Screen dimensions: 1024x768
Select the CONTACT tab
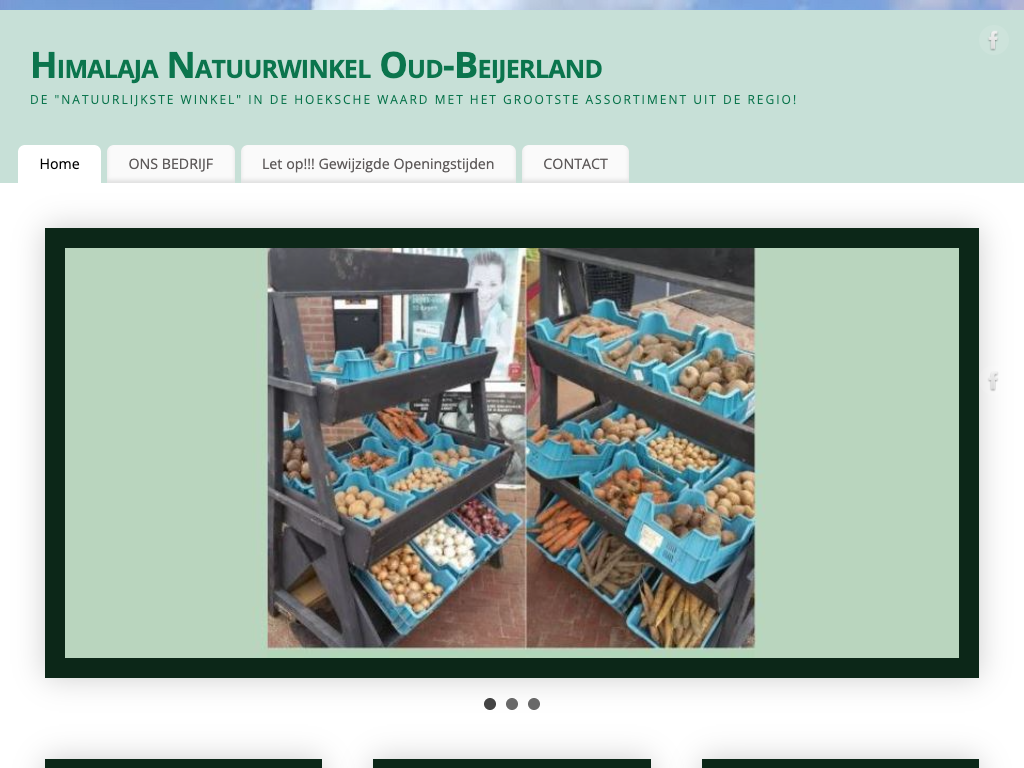575,164
